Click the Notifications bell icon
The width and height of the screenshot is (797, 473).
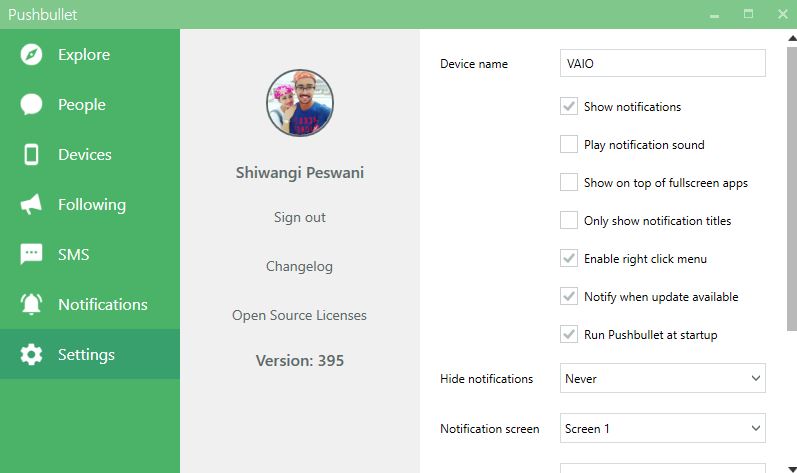31,304
